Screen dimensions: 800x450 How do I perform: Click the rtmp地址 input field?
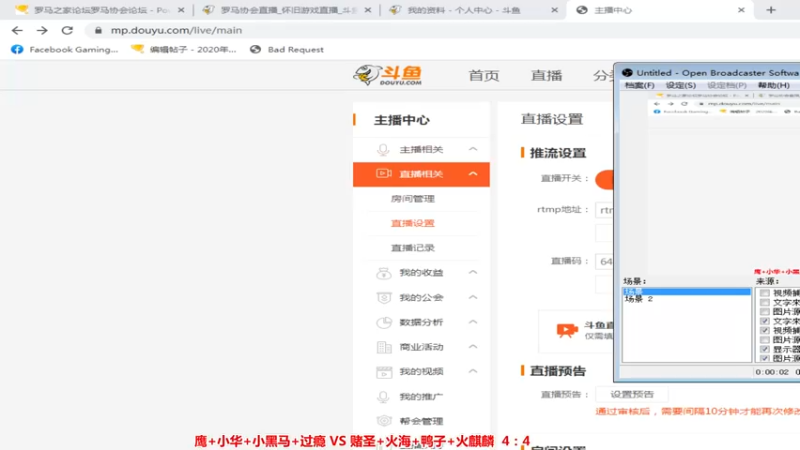(605, 210)
